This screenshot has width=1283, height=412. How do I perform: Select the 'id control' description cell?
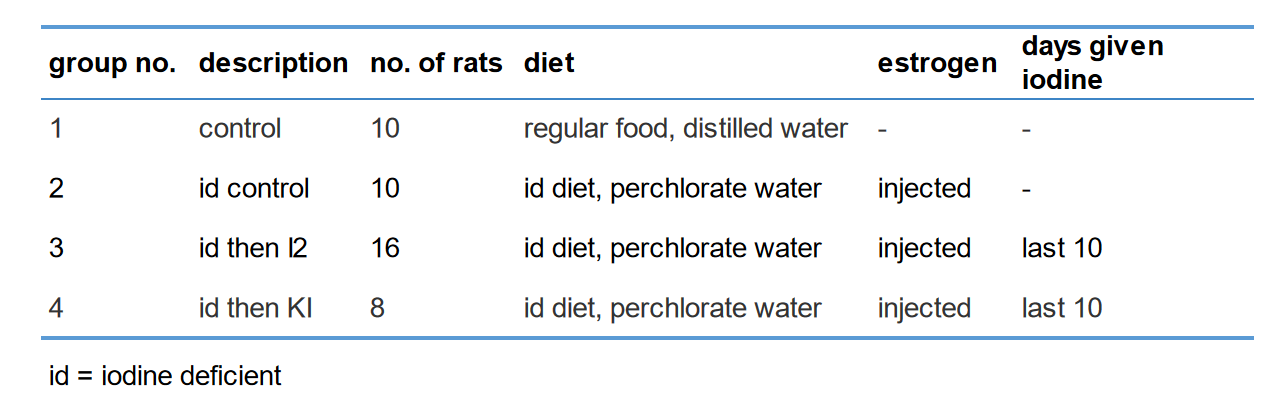pos(254,188)
